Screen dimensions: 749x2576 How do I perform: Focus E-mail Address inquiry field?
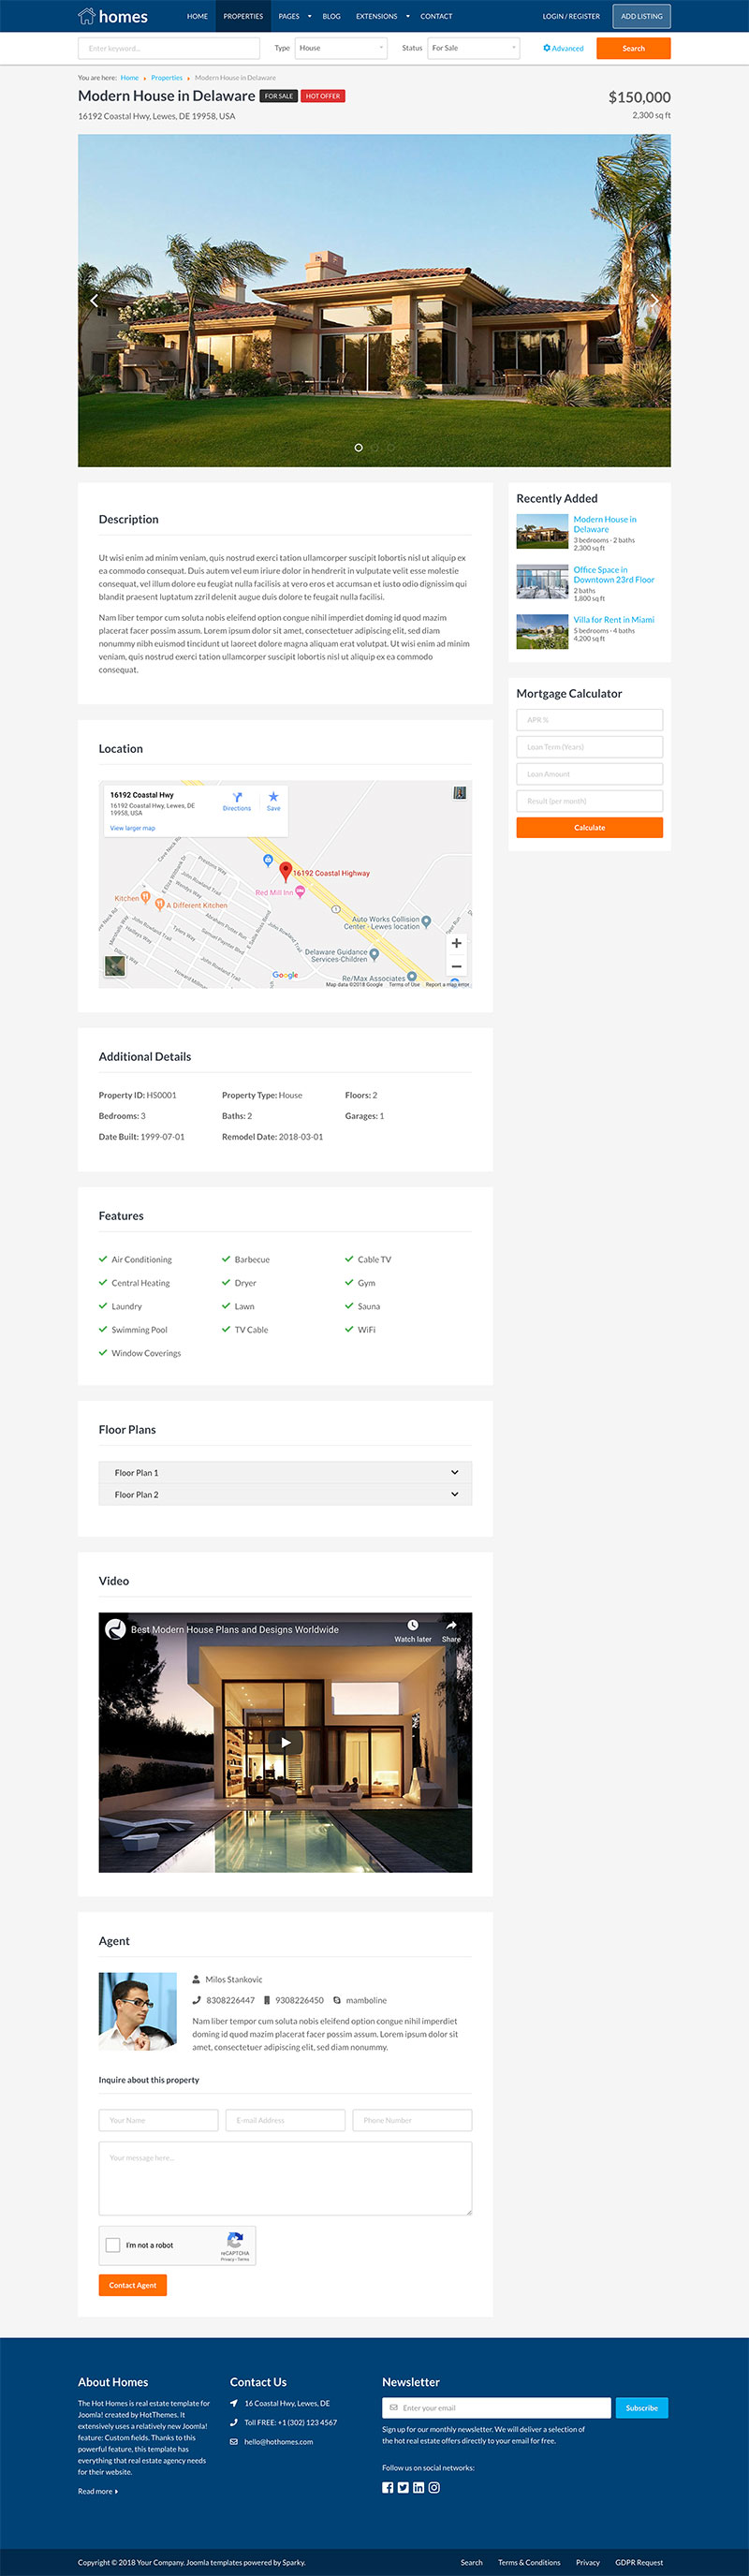coord(285,2120)
